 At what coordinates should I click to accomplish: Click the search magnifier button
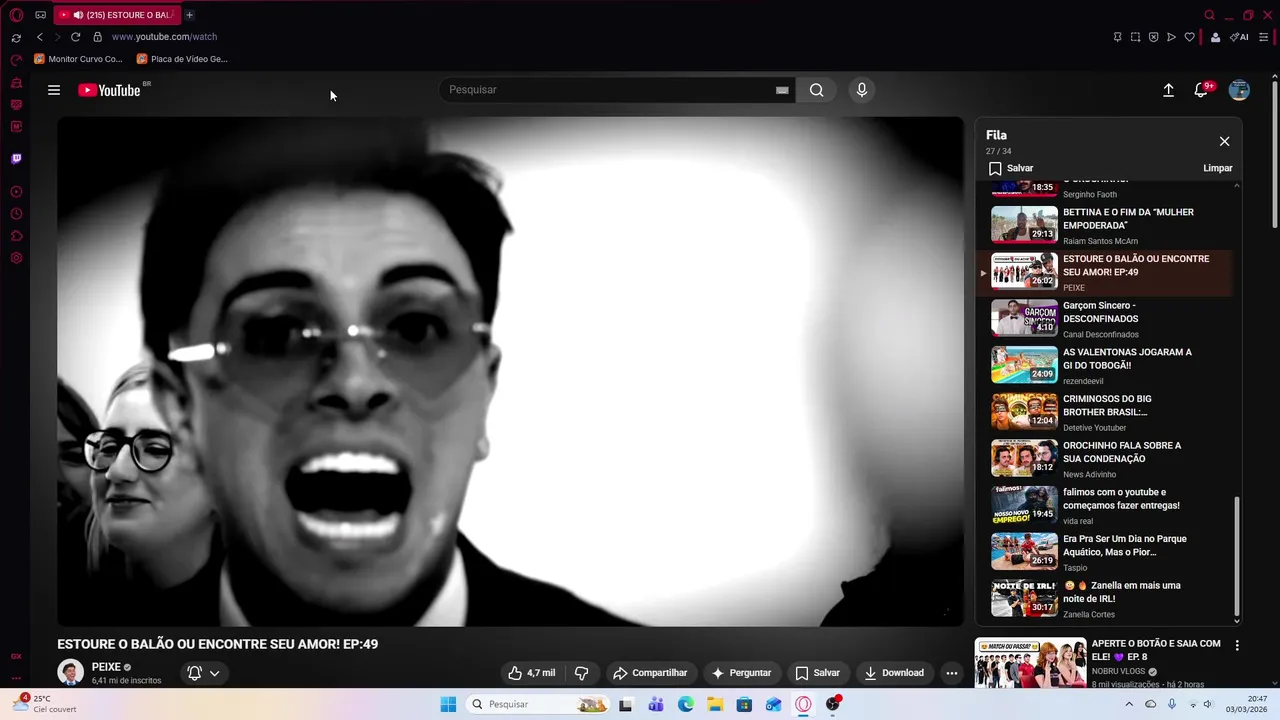coord(817,90)
